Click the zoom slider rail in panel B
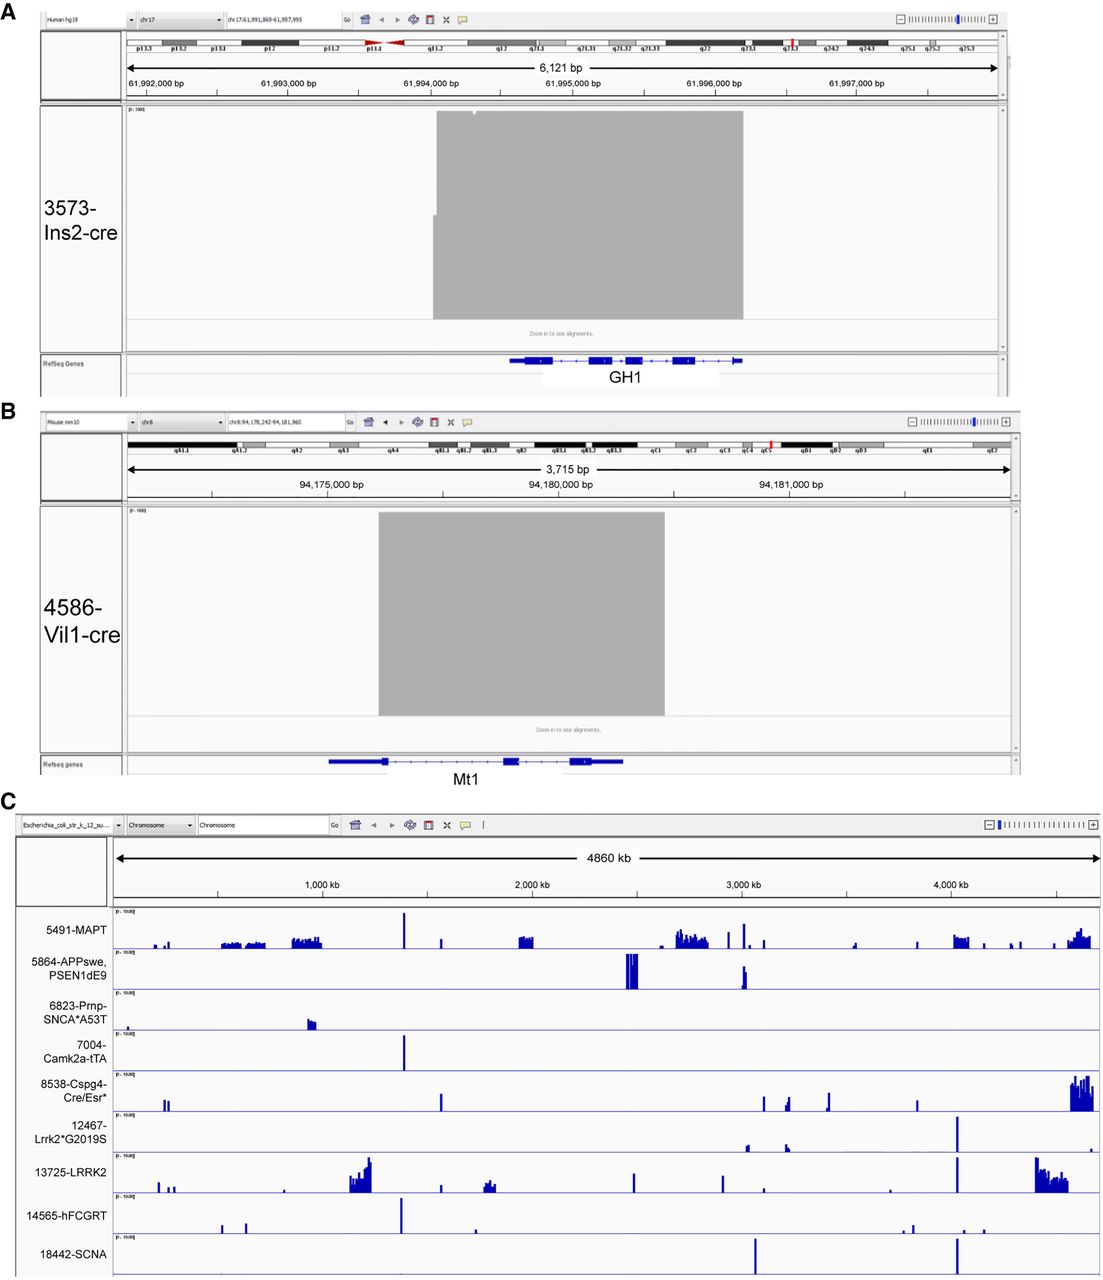Image resolution: width=1103 pixels, height=1280 pixels. click(958, 422)
